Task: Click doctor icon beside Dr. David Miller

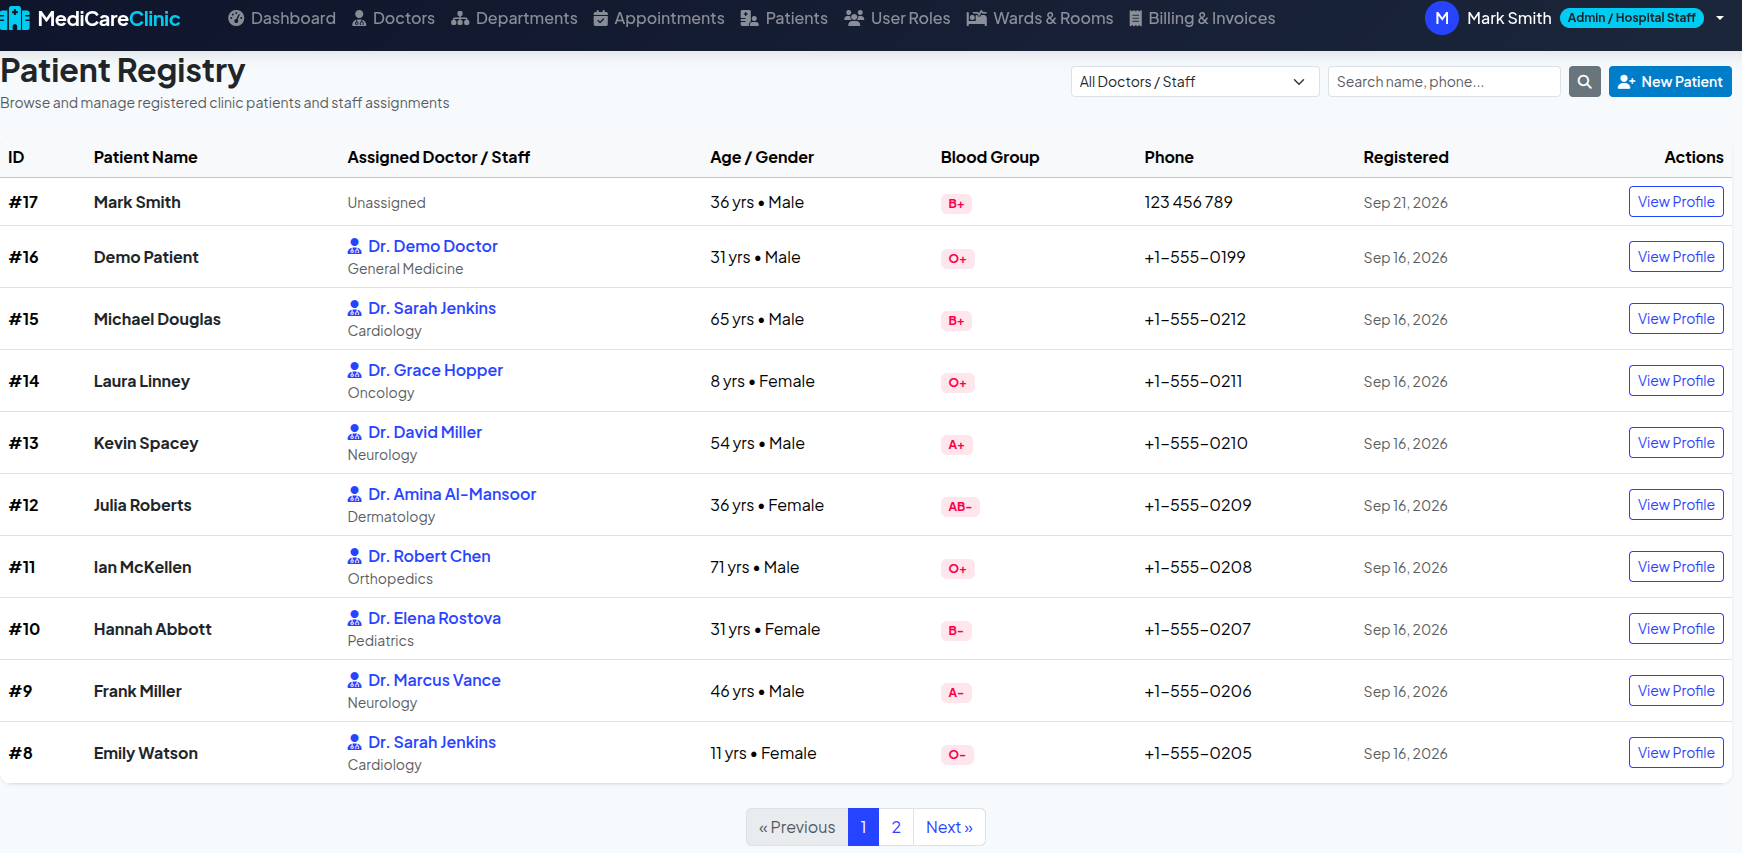Action: pyautogui.click(x=355, y=432)
